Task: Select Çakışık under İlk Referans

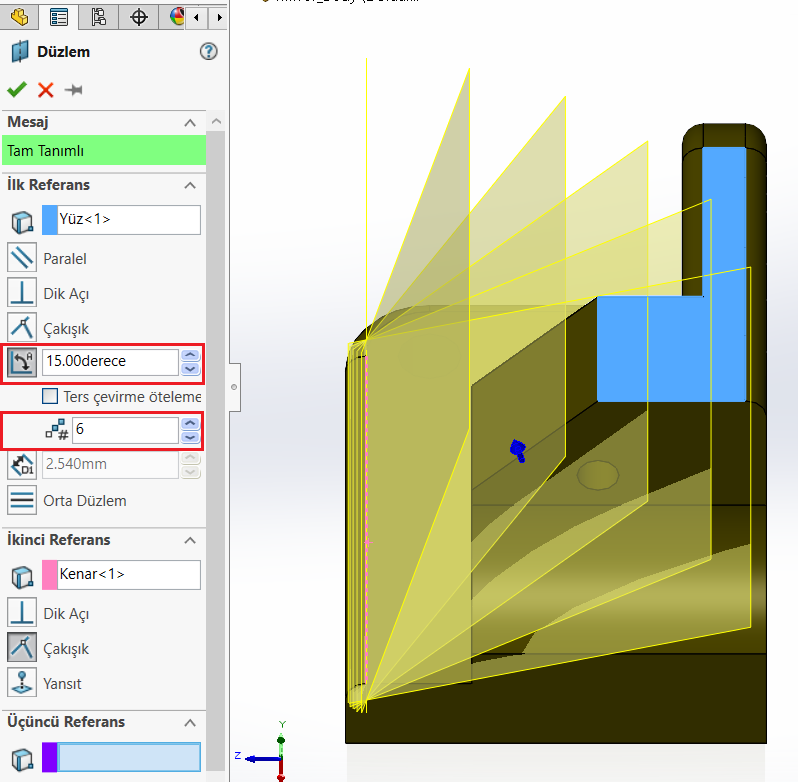Action: click(x=22, y=328)
